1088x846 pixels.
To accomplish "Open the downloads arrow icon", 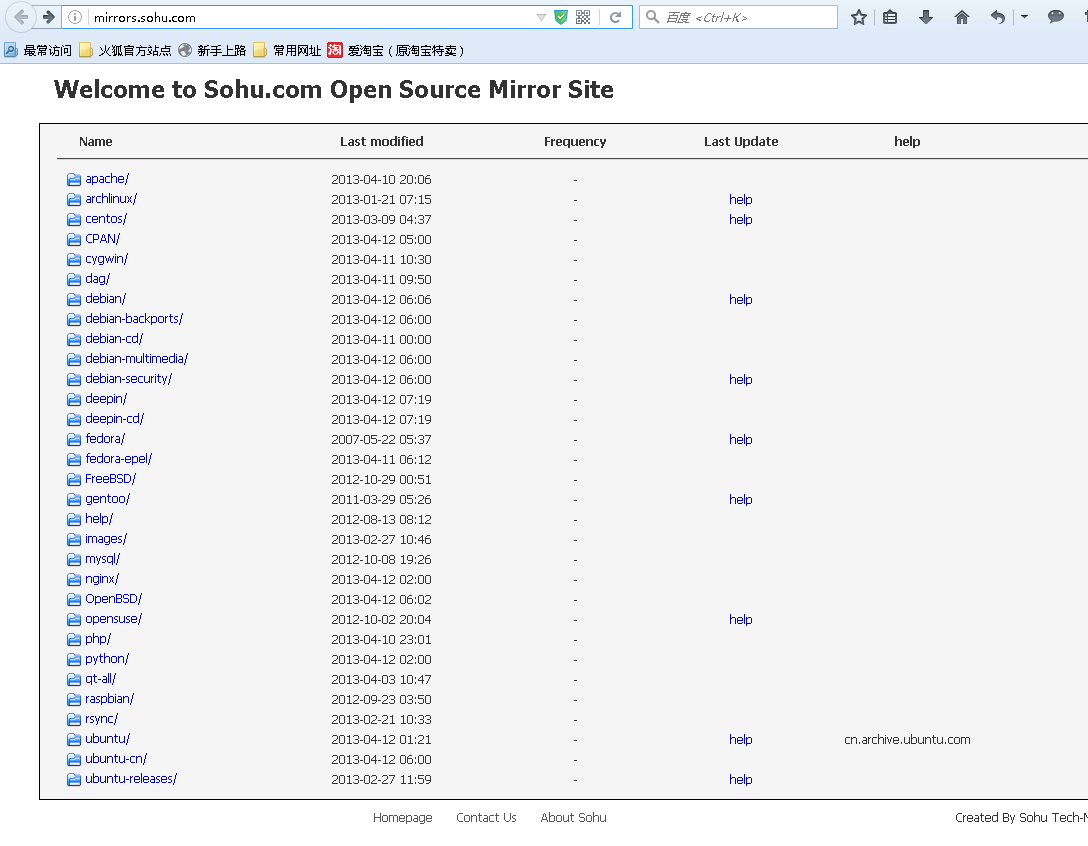I will point(926,17).
